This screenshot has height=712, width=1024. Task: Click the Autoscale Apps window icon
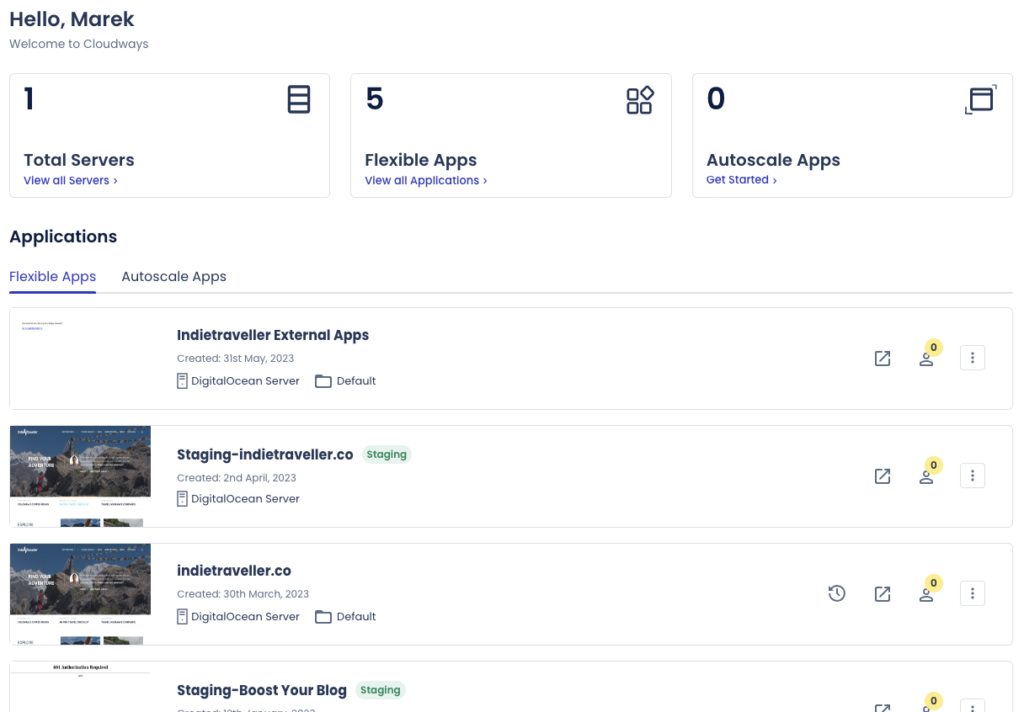pyautogui.click(x=980, y=99)
